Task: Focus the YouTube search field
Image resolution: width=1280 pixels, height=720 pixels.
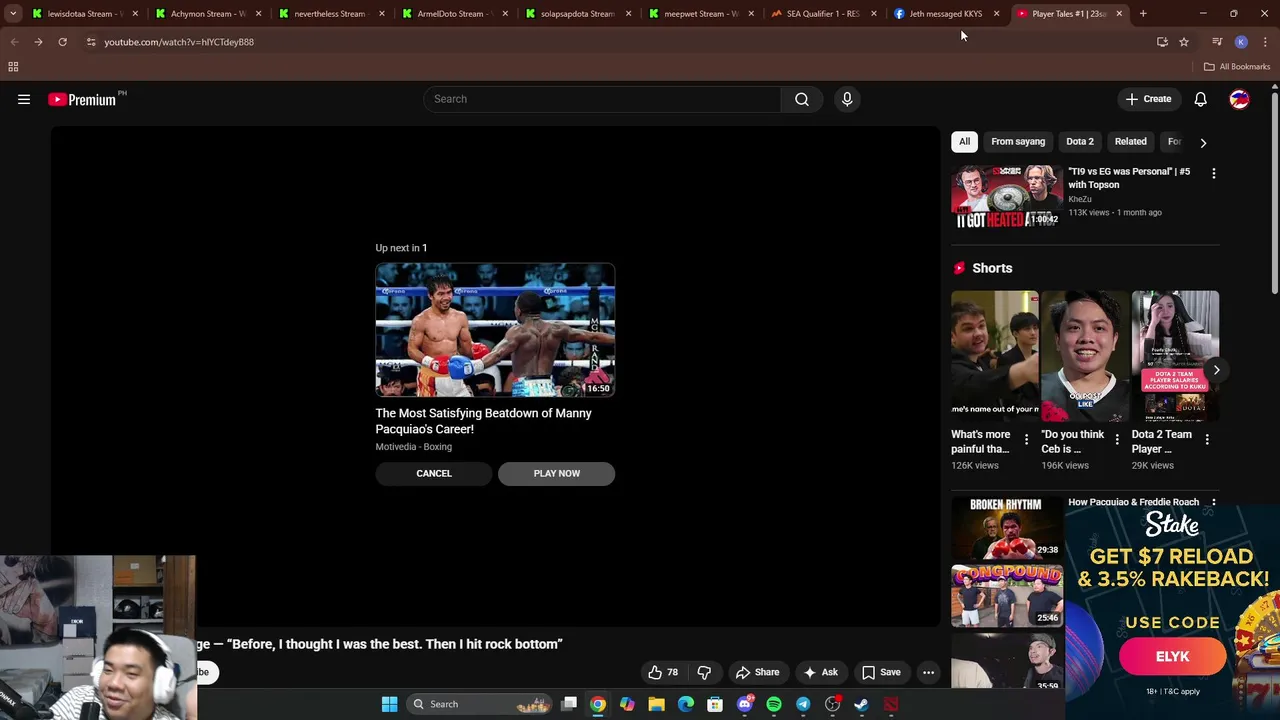Action: click(602, 99)
